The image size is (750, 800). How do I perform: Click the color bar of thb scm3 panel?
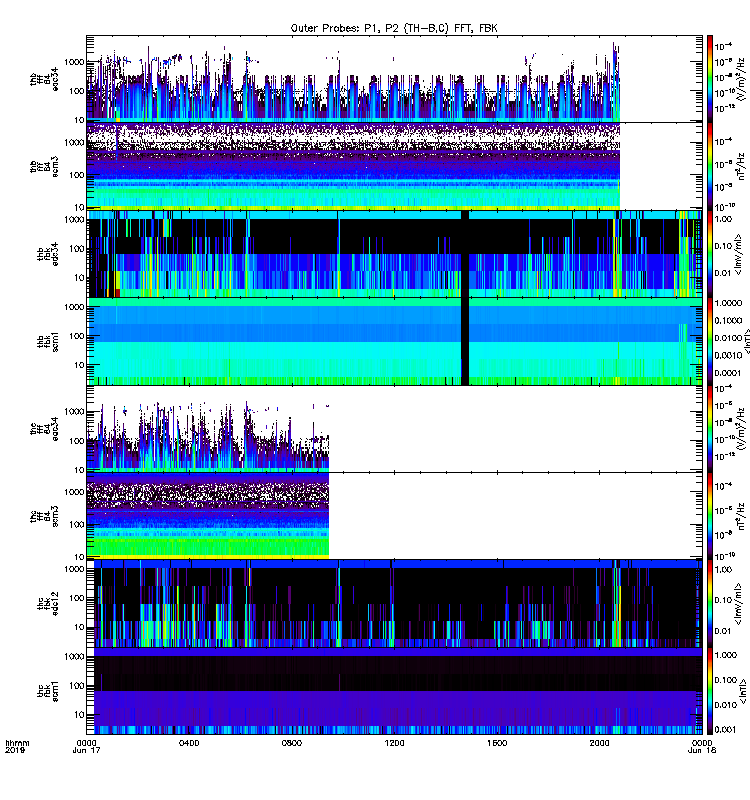pyautogui.click(x=710, y=166)
